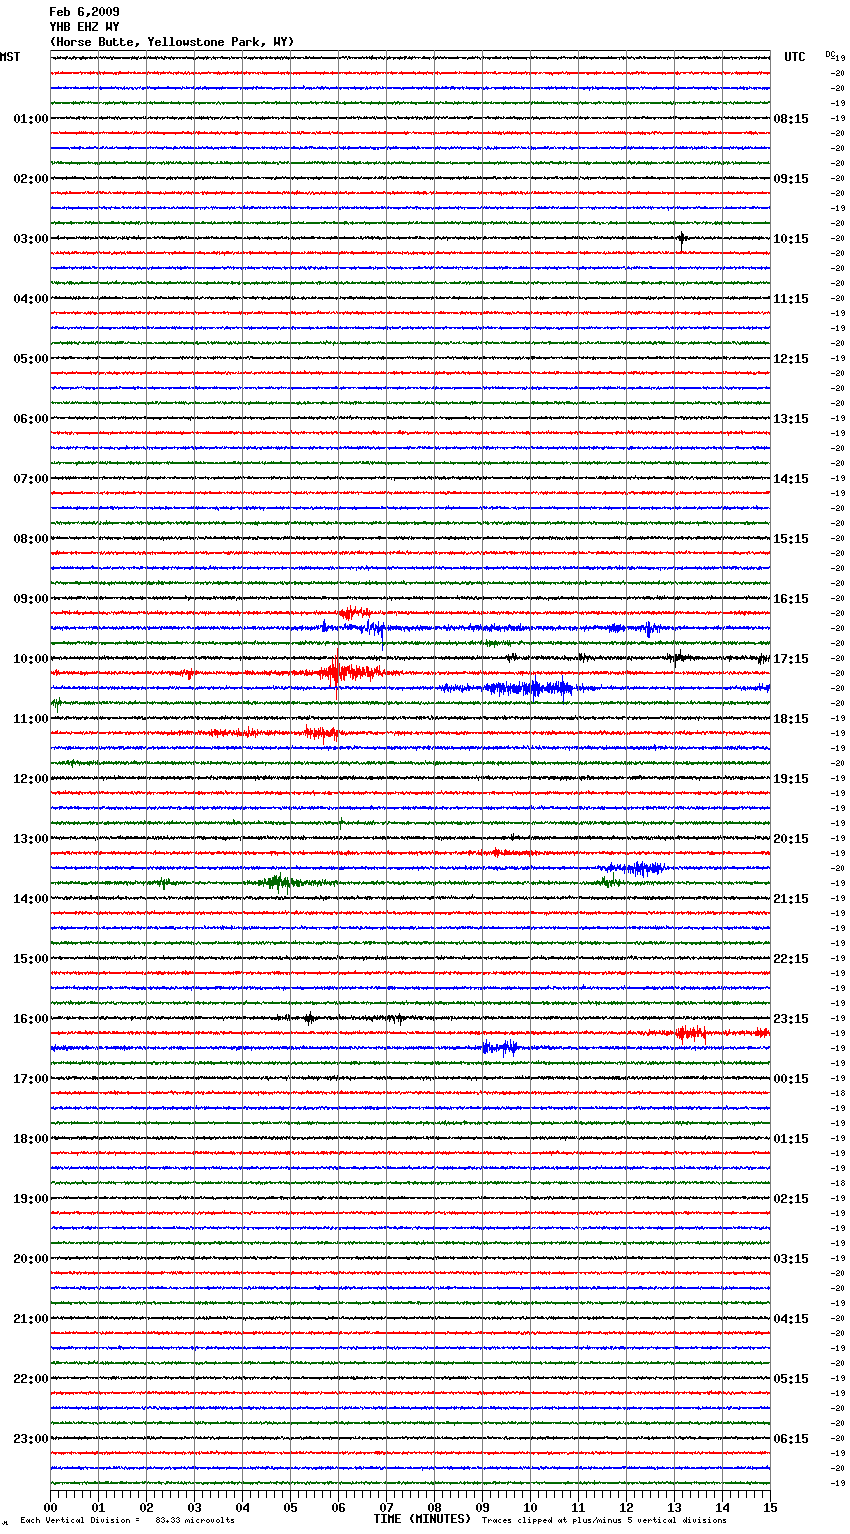Screen dimensions: 850x1534
Task: Select the 14:15 UTC time label
Action: click(x=791, y=479)
